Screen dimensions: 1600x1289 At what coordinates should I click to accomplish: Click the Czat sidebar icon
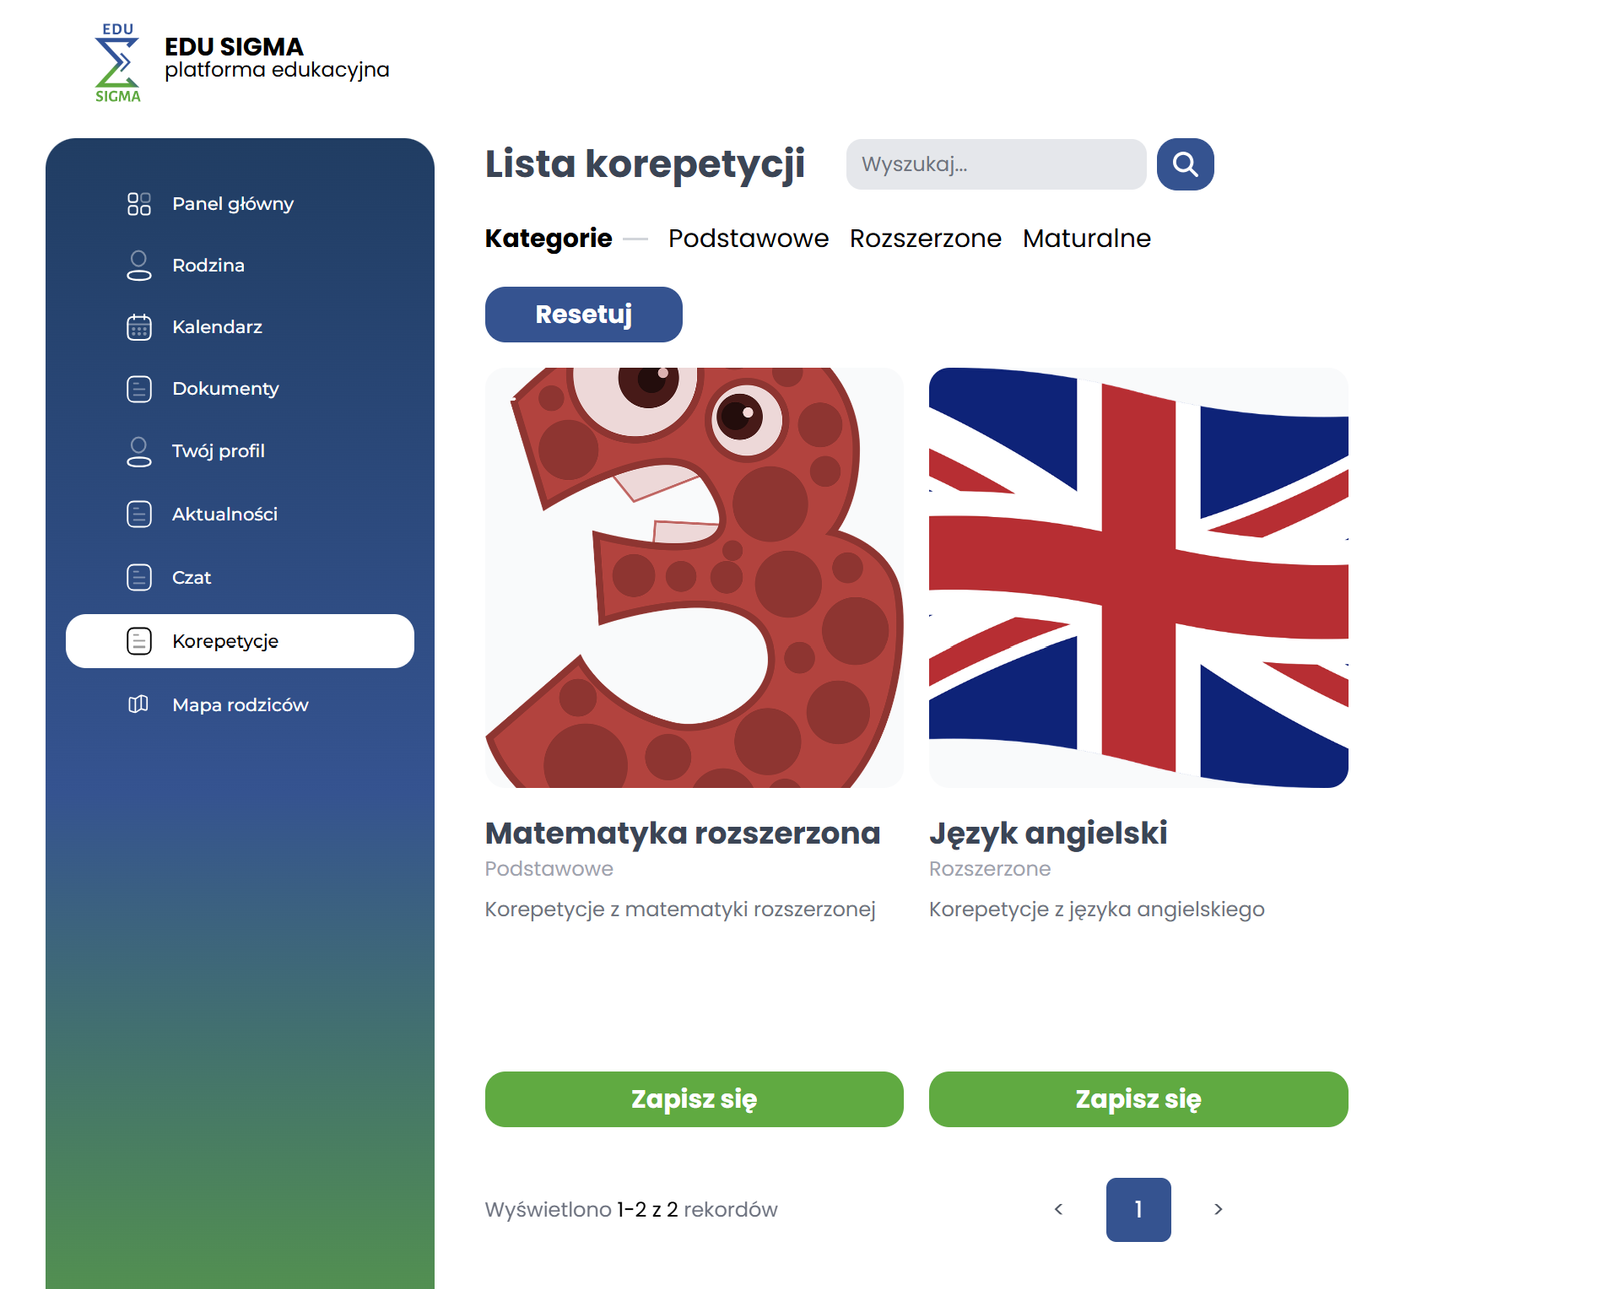click(139, 577)
